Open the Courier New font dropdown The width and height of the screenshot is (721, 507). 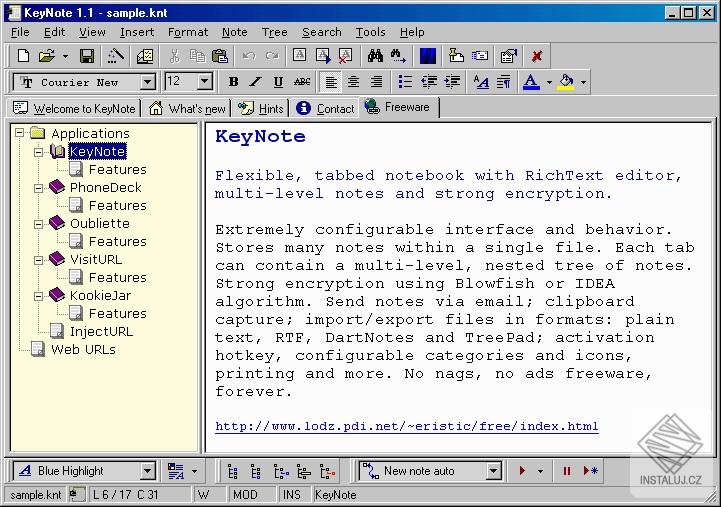148,82
